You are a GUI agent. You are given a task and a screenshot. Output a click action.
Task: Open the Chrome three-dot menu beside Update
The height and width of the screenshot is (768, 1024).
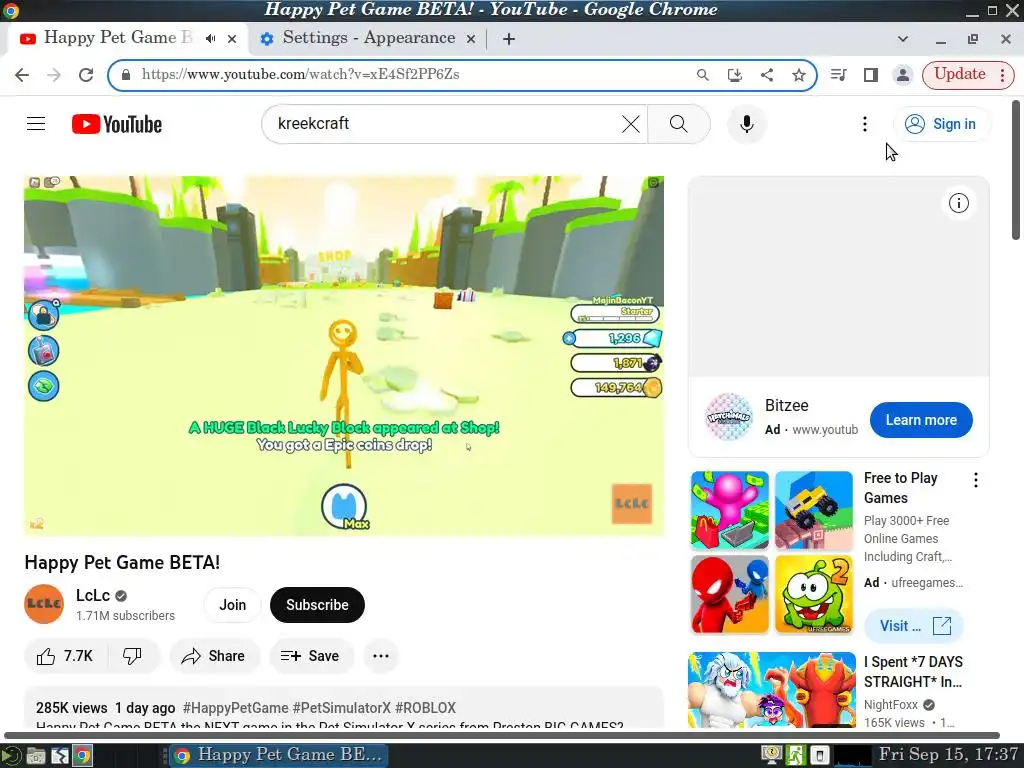(x=1003, y=74)
